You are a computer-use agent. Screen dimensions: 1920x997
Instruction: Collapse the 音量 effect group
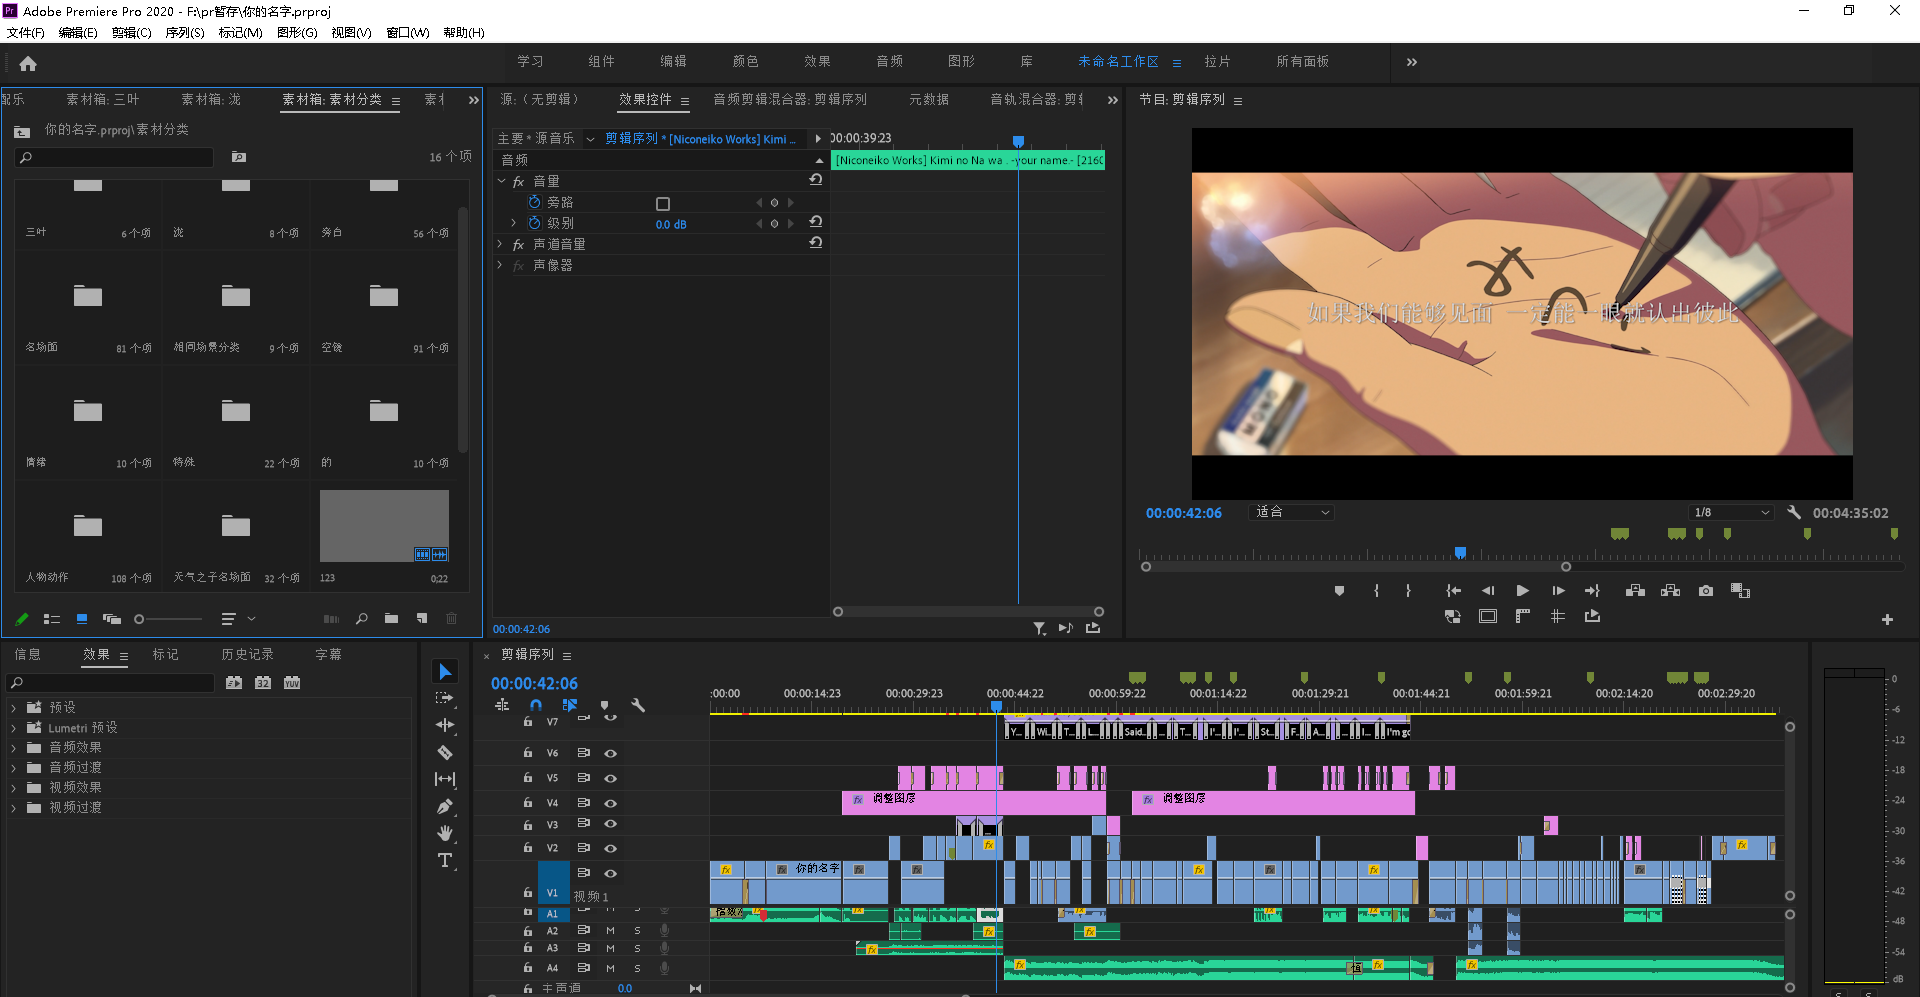pyautogui.click(x=502, y=181)
